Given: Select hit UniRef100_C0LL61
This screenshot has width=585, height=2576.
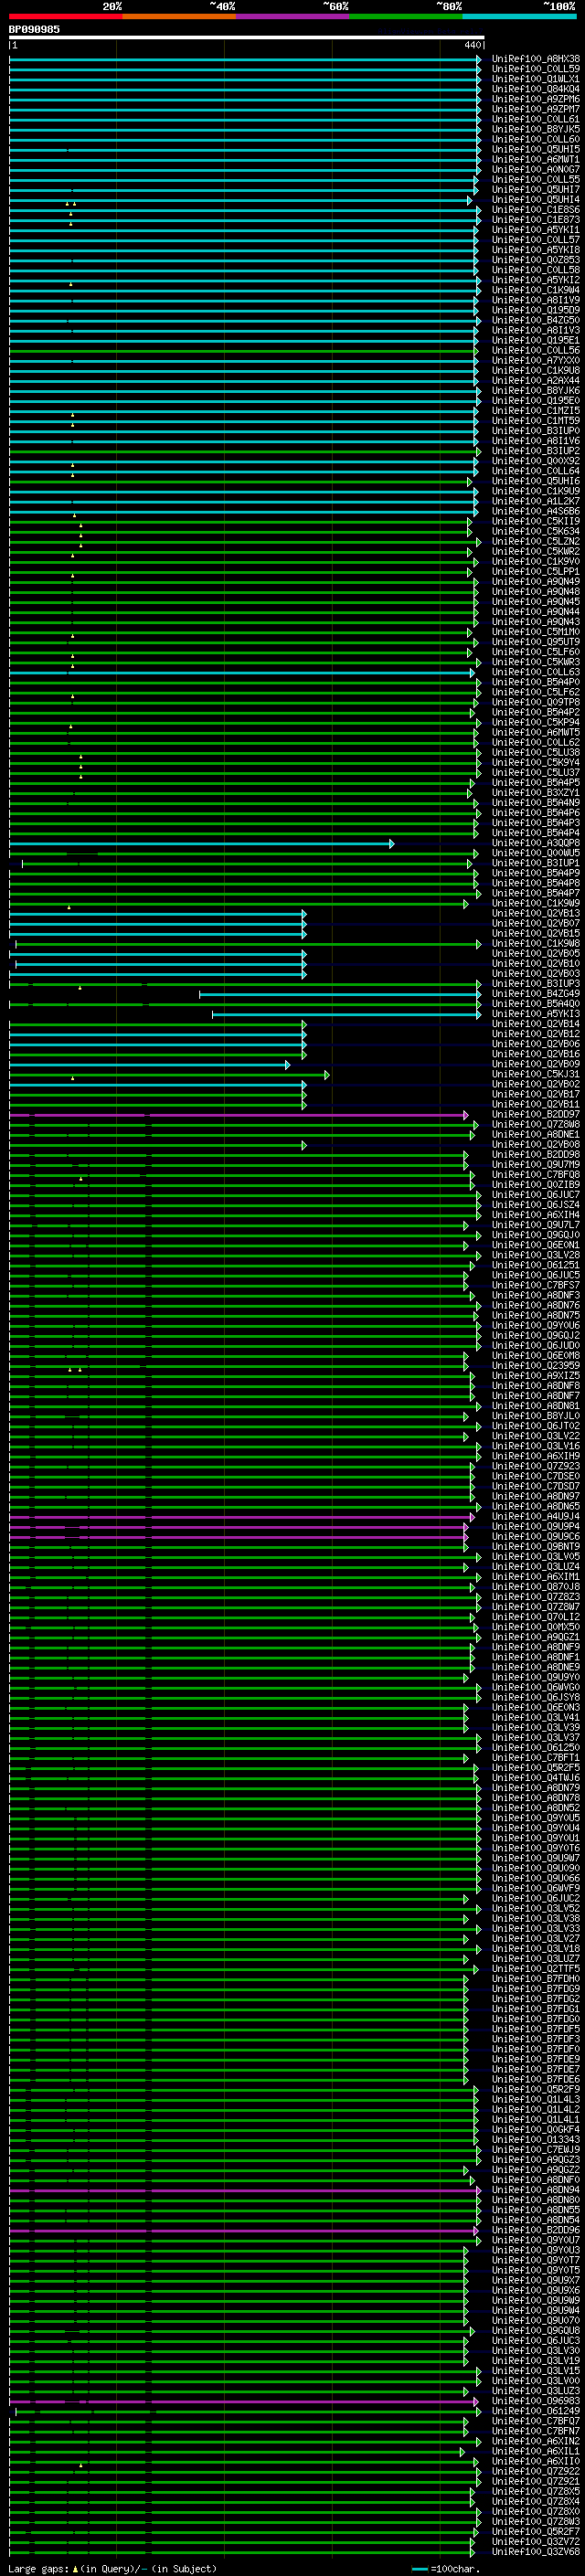Looking at the screenshot, I should [536, 119].
